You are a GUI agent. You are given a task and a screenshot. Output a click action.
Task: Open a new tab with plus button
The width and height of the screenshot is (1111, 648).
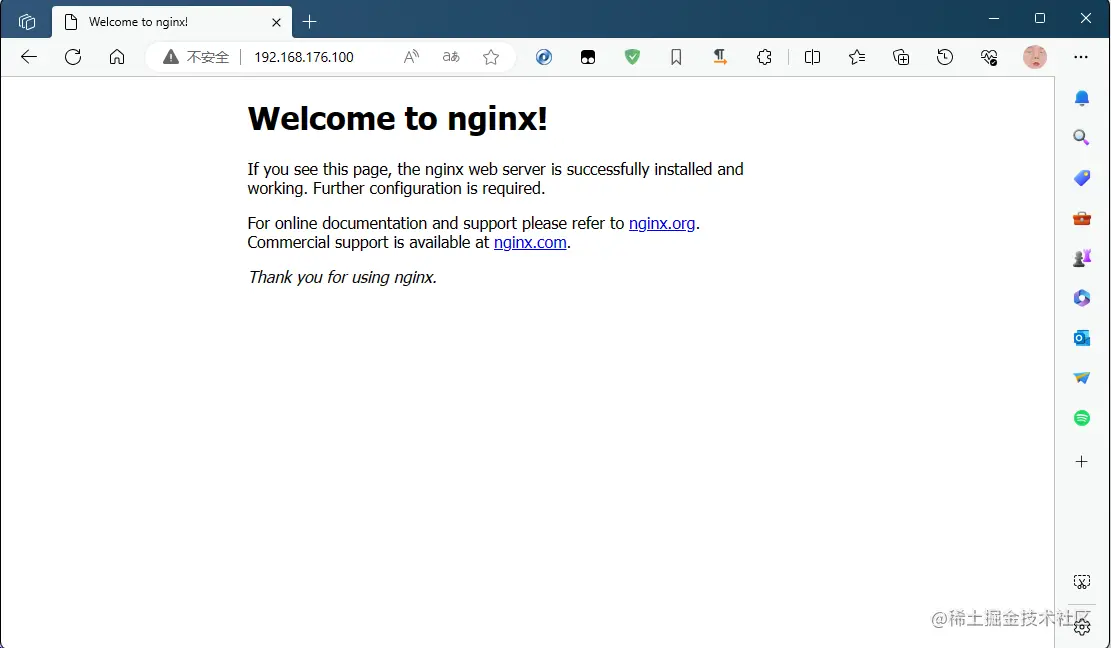coord(310,22)
